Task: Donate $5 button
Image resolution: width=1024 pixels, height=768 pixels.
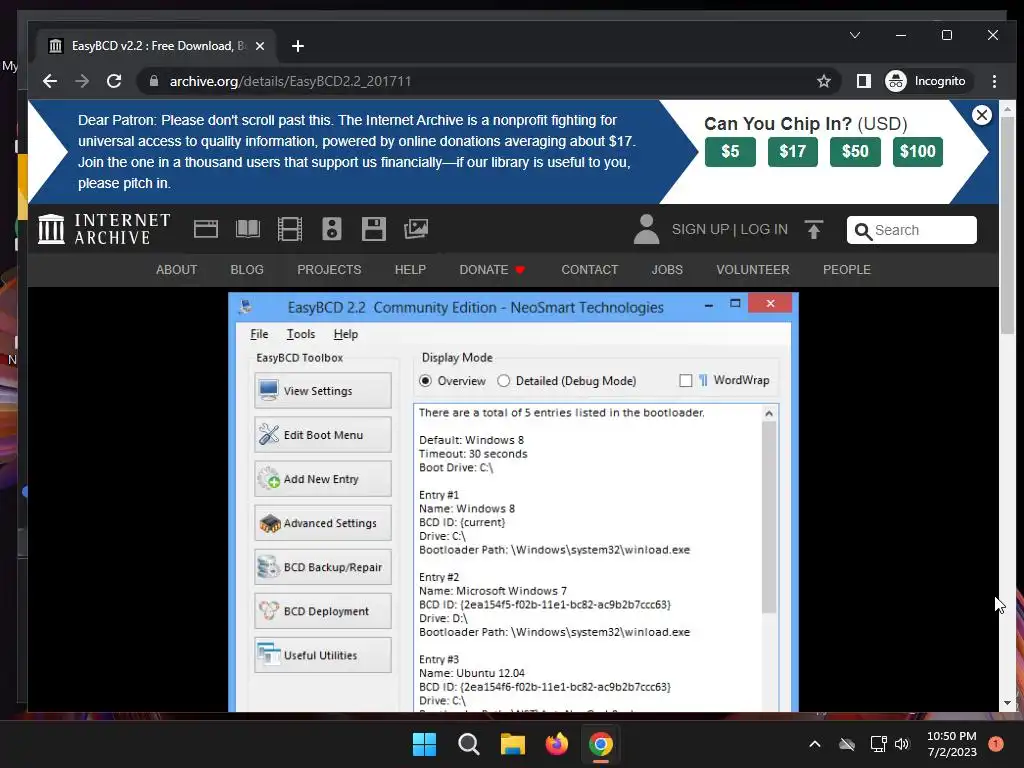Action: (x=730, y=152)
